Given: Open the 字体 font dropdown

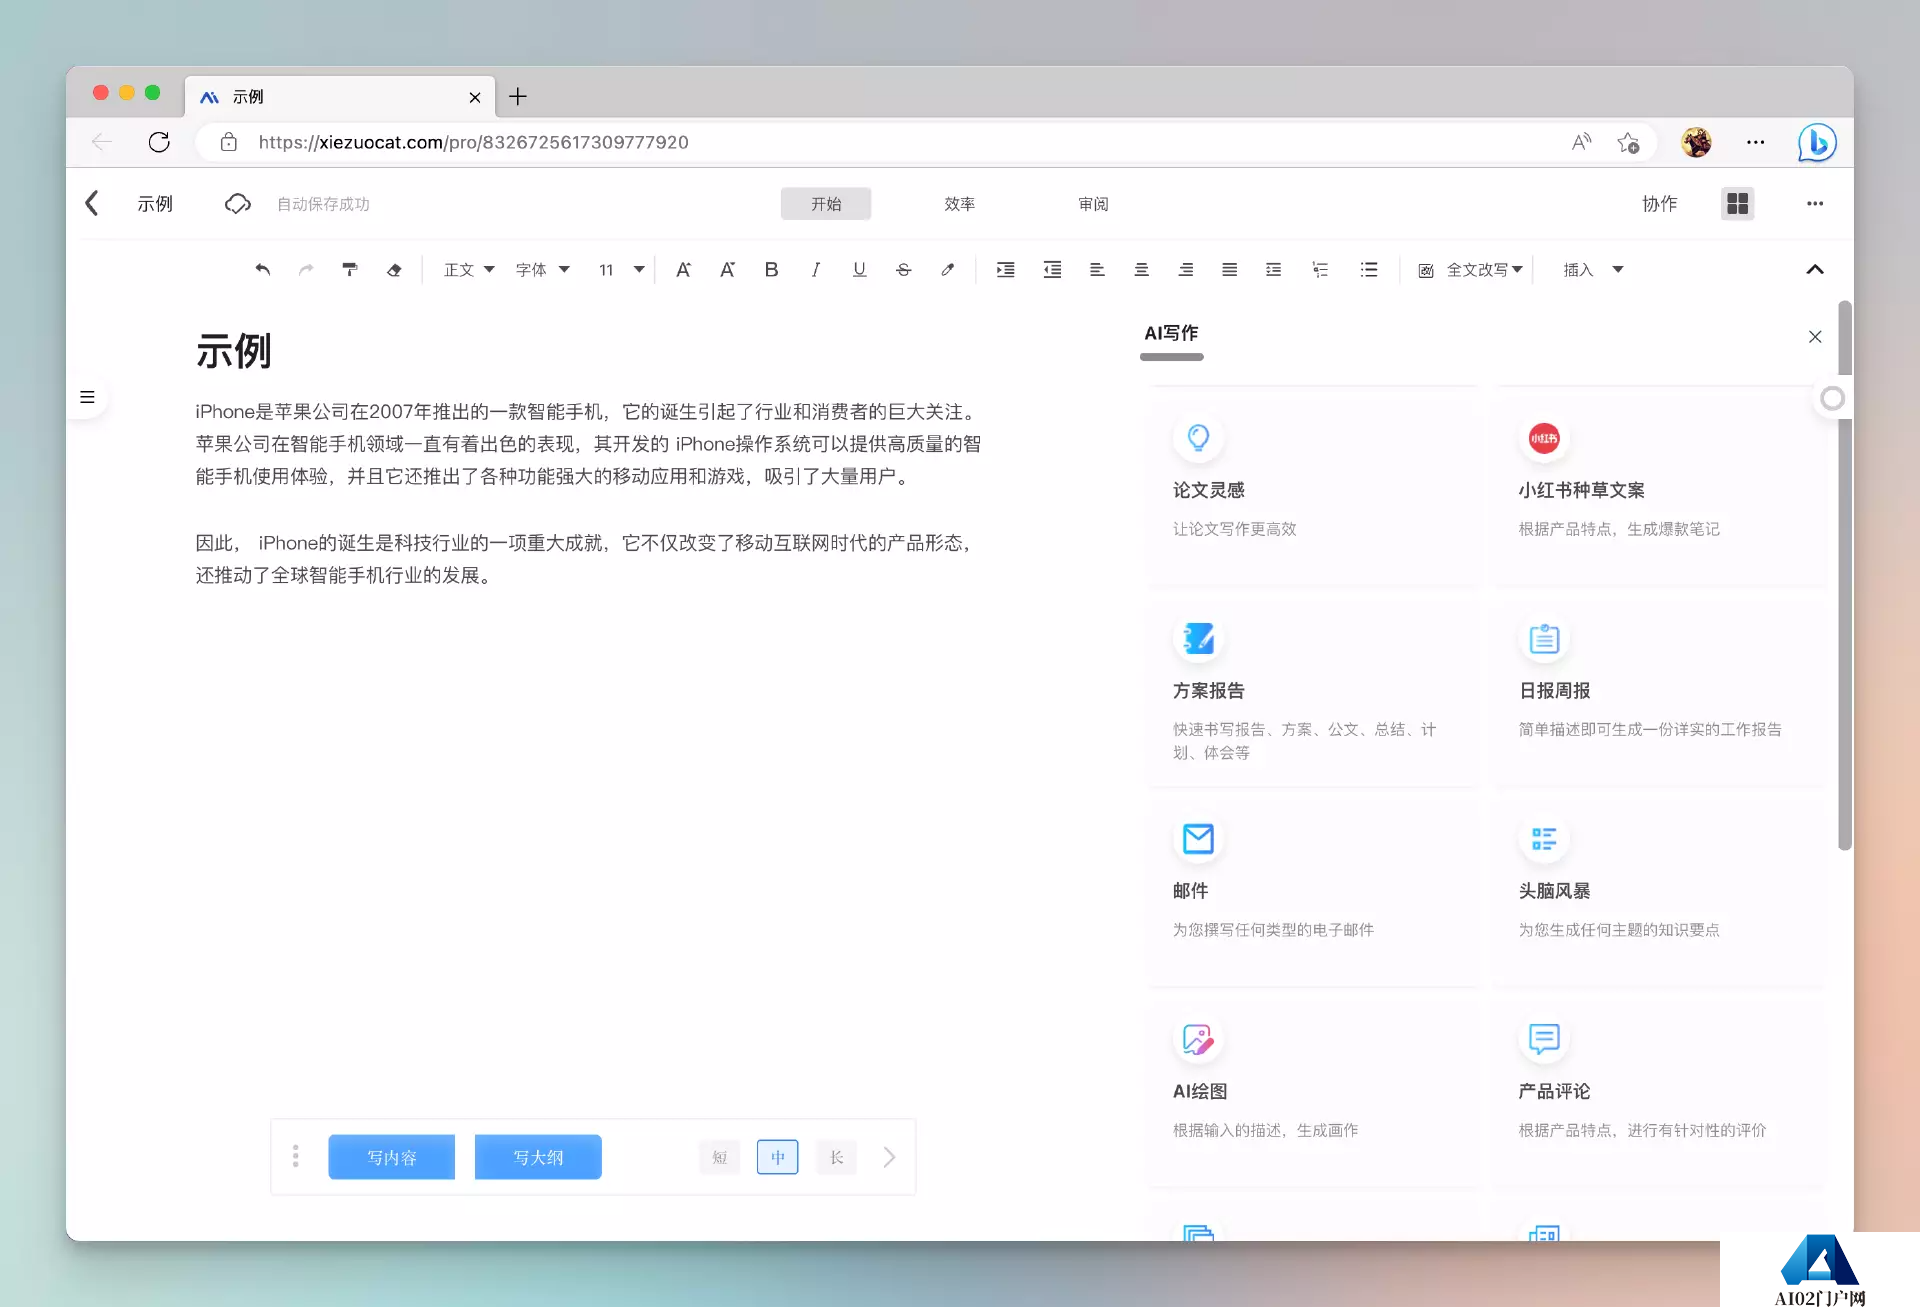Looking at the screenshot, I should [x=542, y=269].
